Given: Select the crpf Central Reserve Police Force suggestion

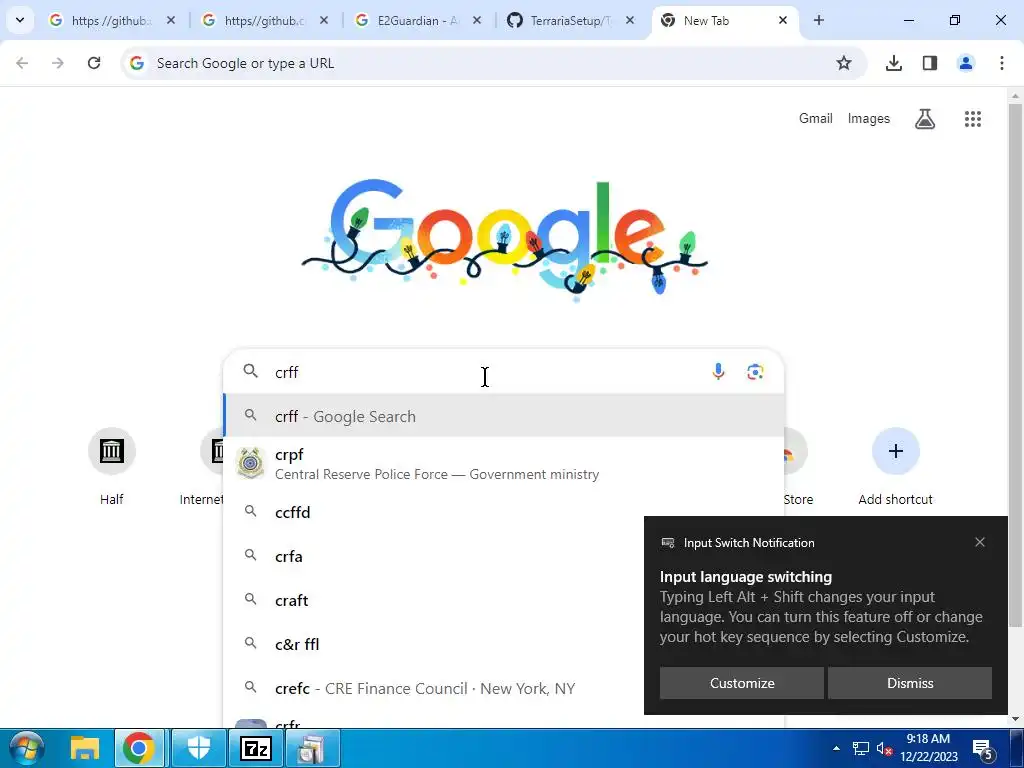Looking at the screenshot, I should click(x=504, y=464).
